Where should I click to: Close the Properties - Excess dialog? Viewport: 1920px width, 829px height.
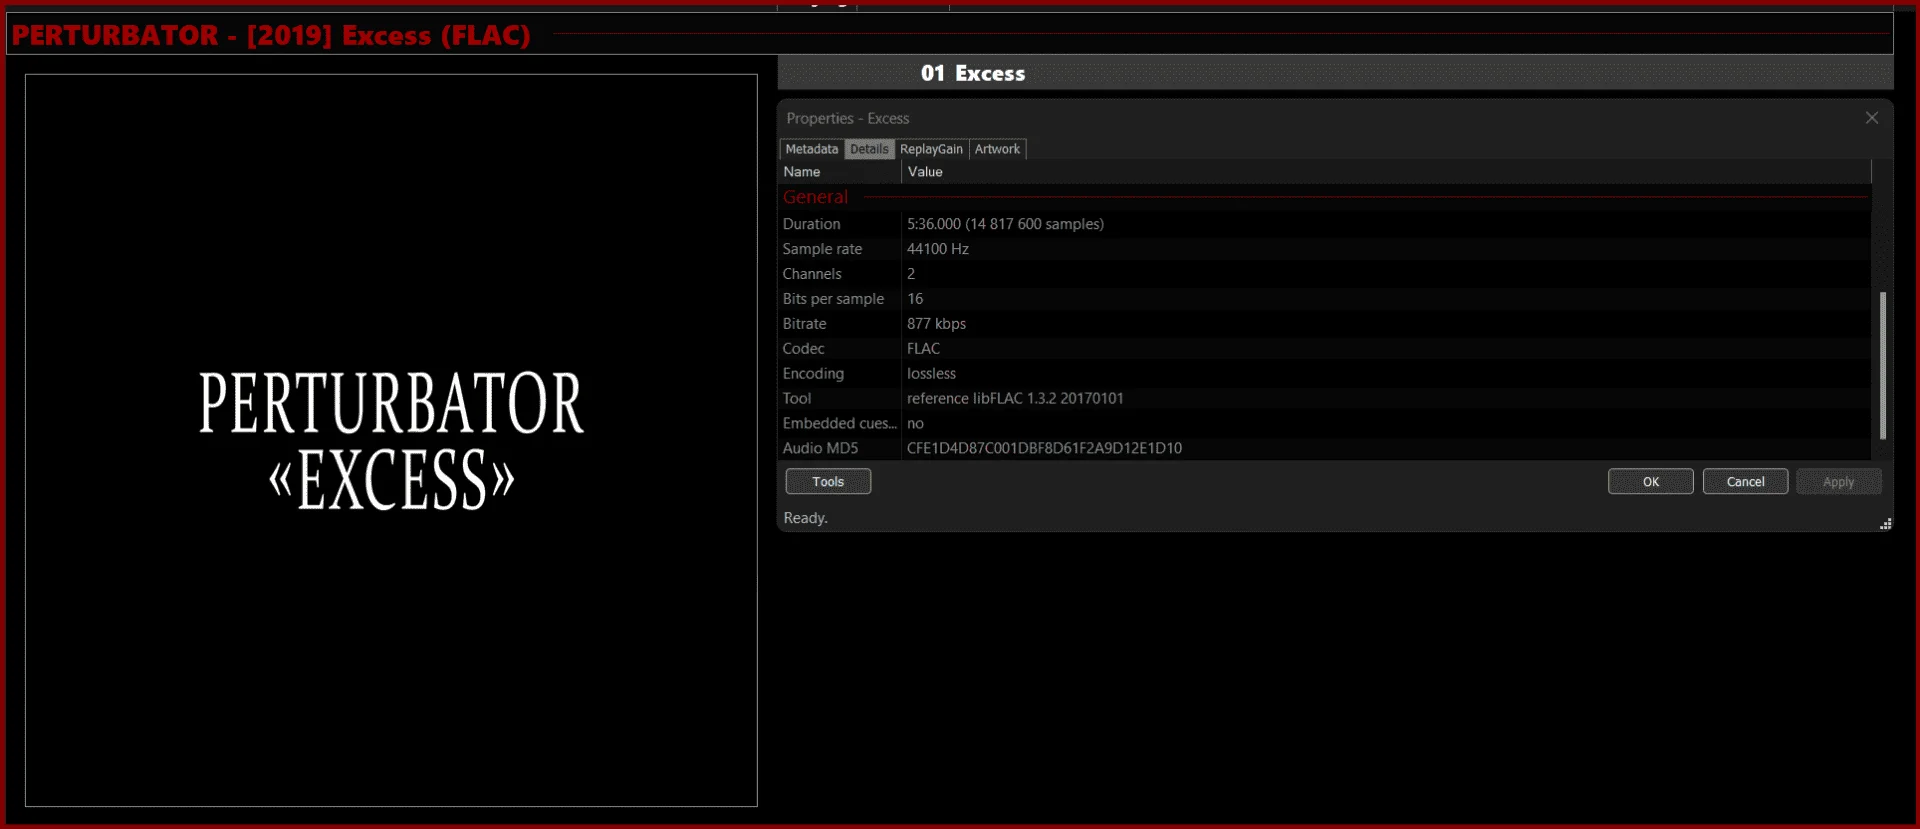point(1872,118)
